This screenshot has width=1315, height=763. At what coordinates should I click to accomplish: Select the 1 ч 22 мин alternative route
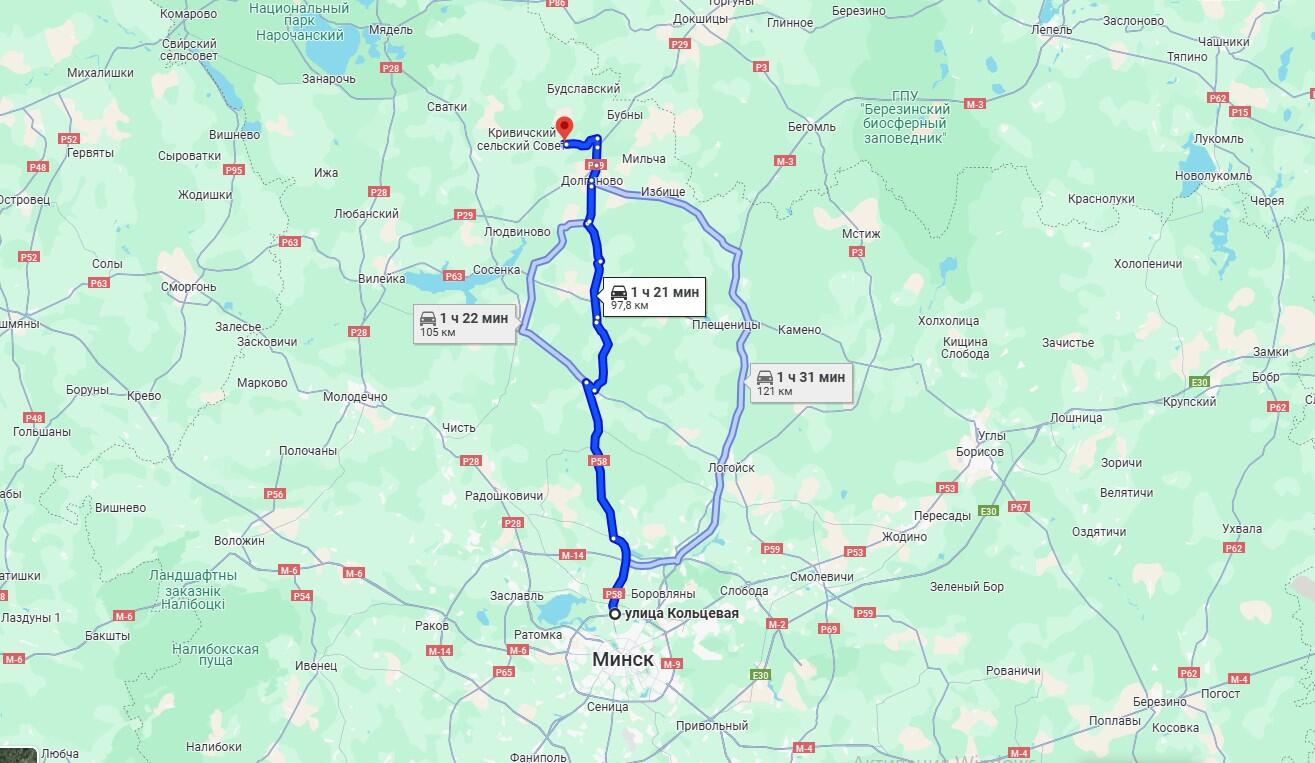click(x=466, y=324)
